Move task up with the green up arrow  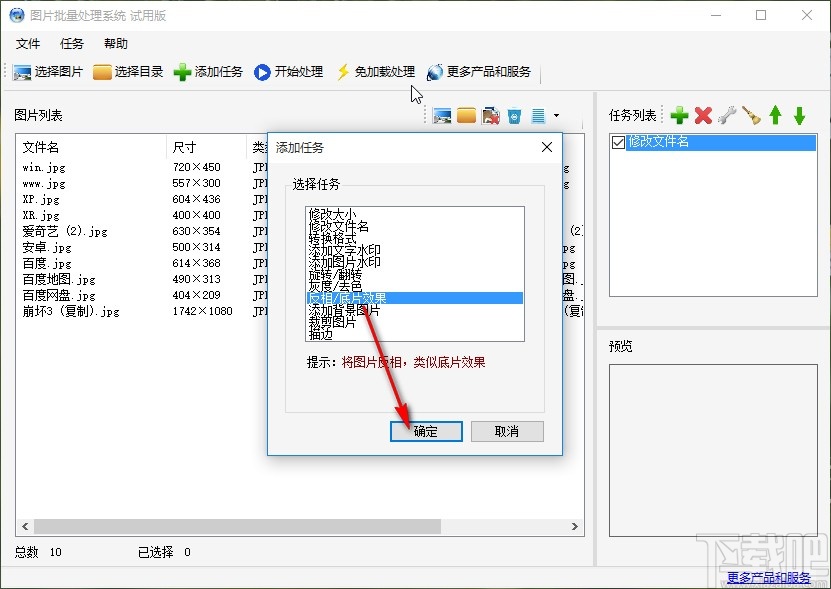click(774, 114)
